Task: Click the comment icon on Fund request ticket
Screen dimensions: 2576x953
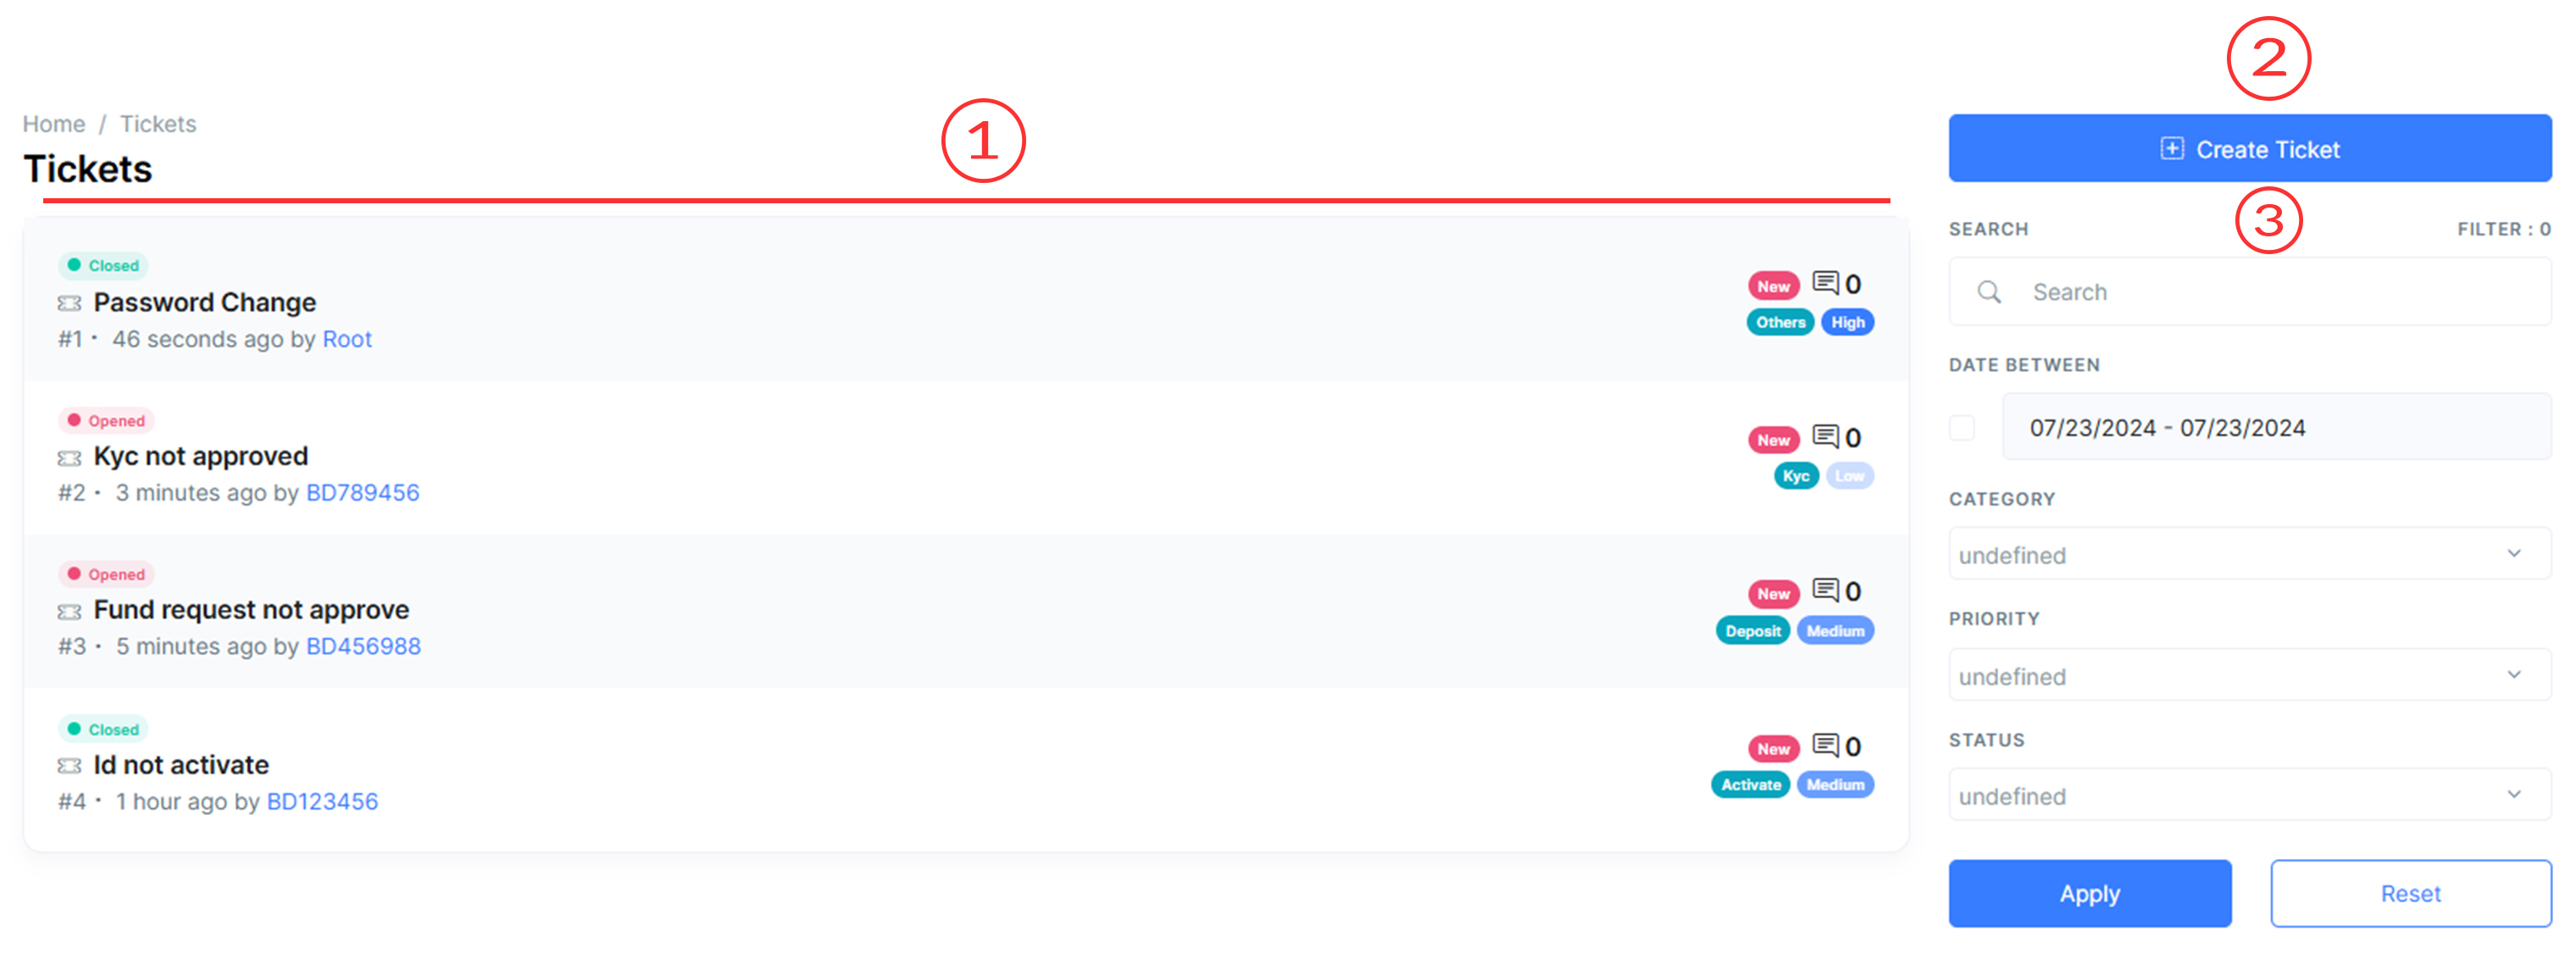Action: tap(1825, 591)
